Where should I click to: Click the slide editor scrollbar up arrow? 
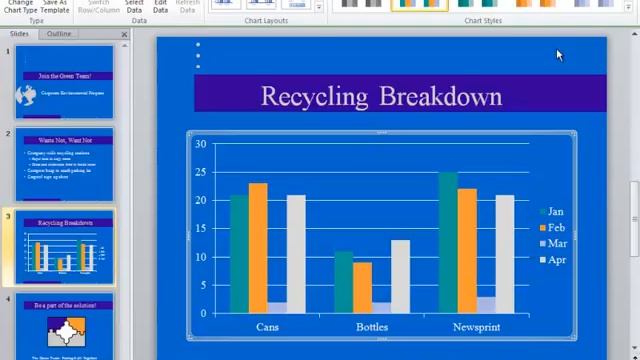[x=635, y=35]
